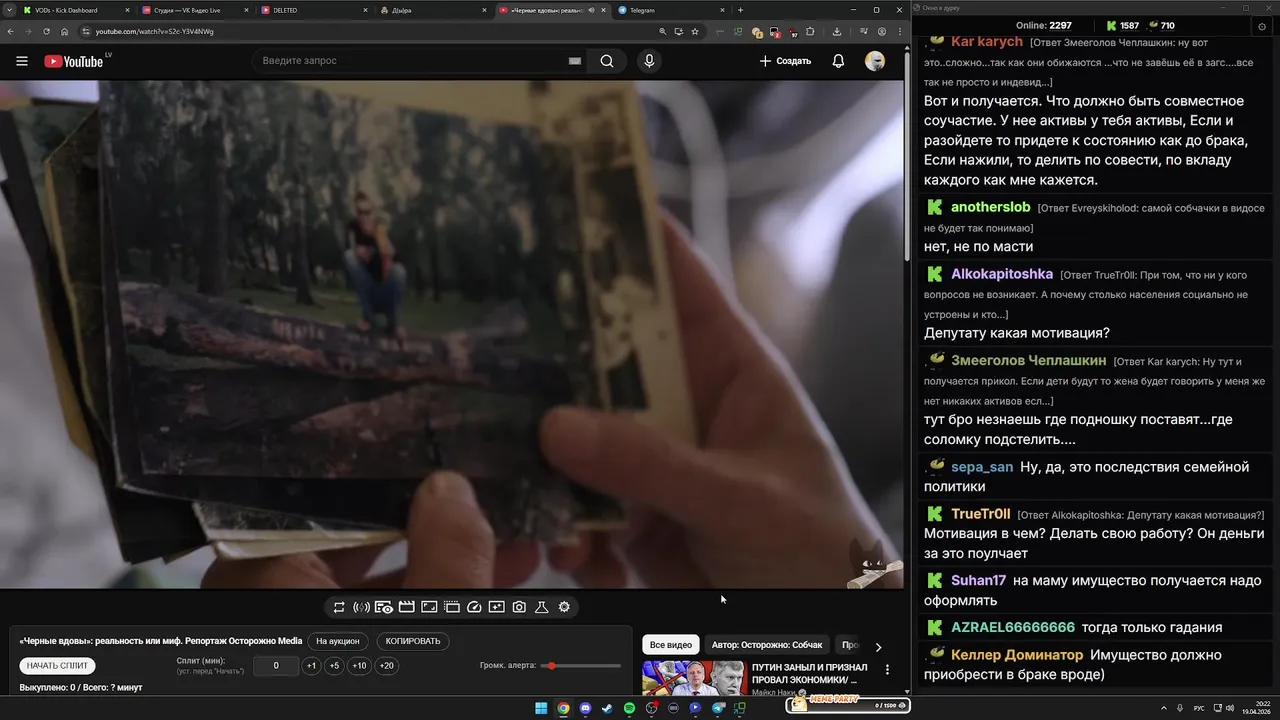Bookmark this page with star icon
Image resolution: width=1280 pixels, height=720 pixels.
pos(695,31)
